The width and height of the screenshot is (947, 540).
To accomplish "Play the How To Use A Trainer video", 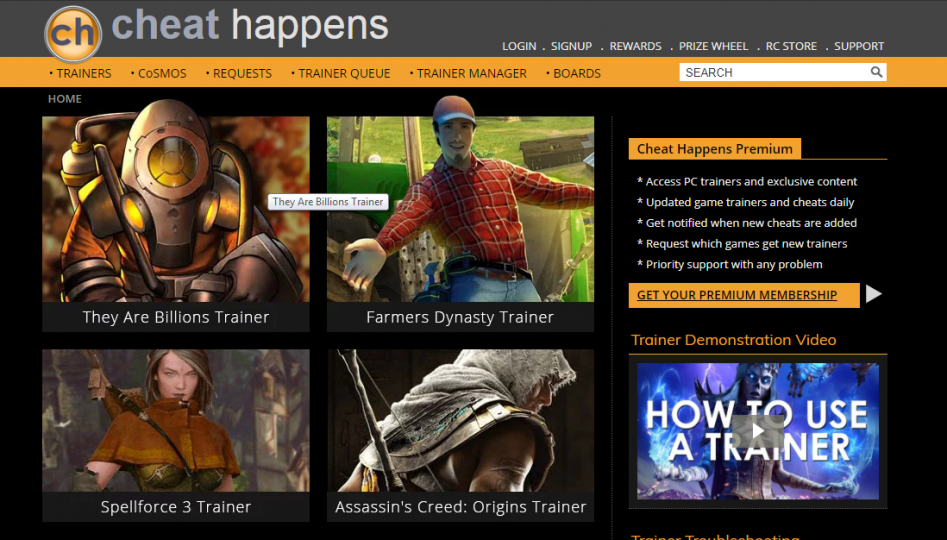I will click(757, 431).
